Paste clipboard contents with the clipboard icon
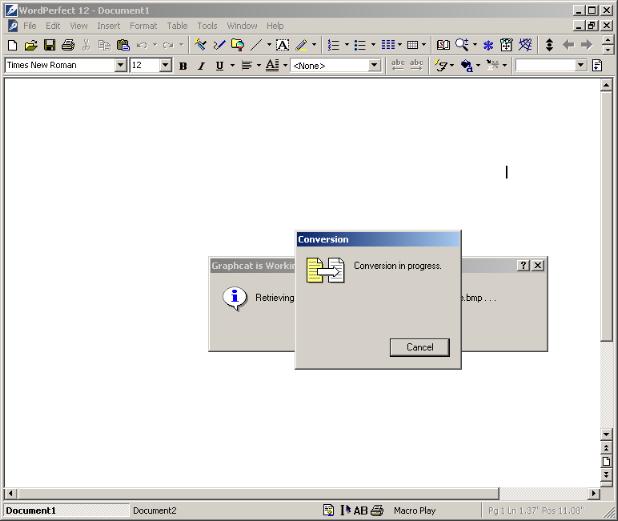The width and height of the screenshot is (618, 521). tap(123, 45)
